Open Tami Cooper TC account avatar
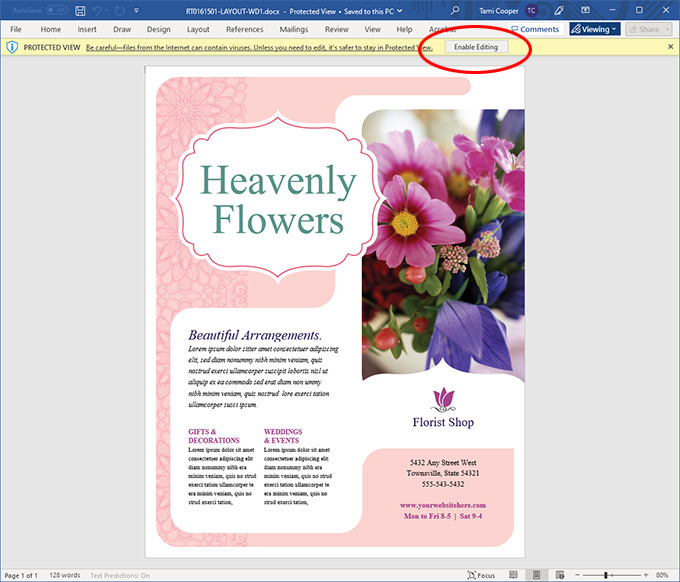The image size is (680, 582). [x=532, y=11]
